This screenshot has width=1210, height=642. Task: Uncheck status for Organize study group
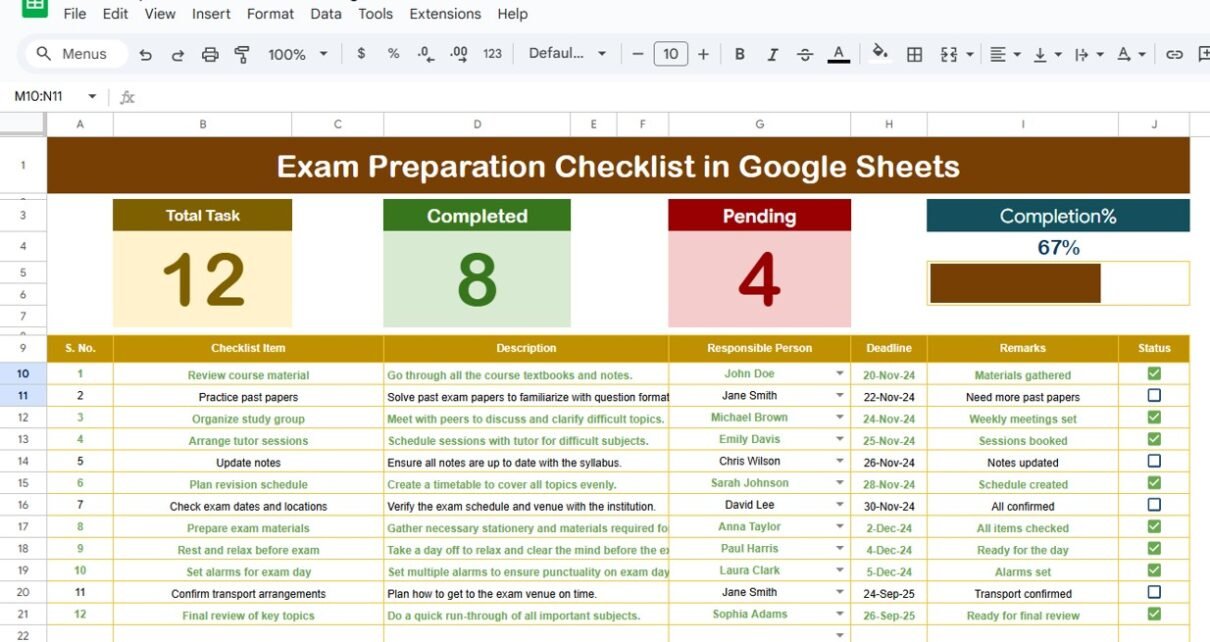coord(1154,417)
